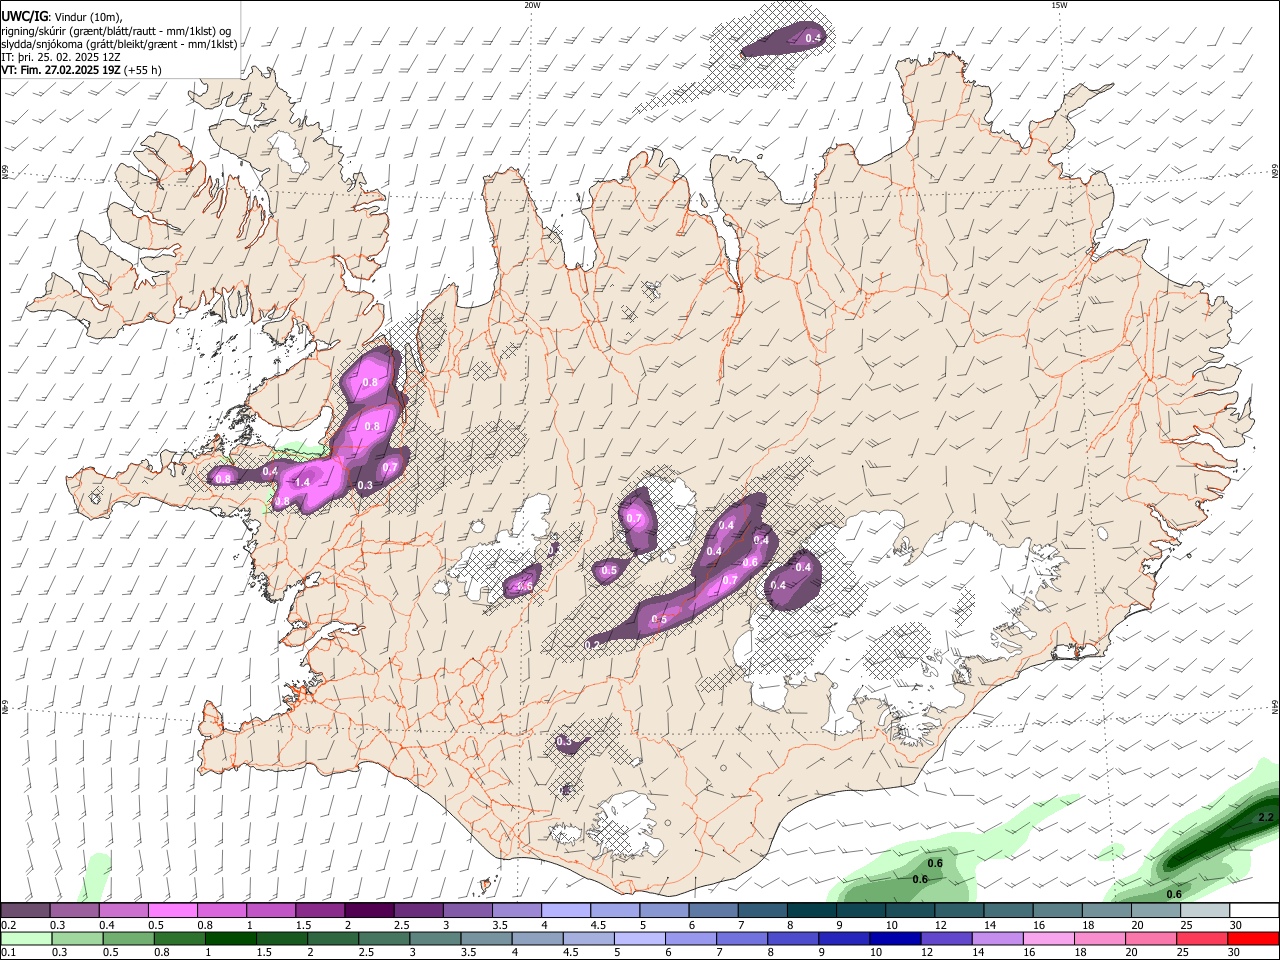Click the dark blue 10 swatch in bottom row
The width and height of the screenshot is (1280, 960).
(x=893, y=939)
